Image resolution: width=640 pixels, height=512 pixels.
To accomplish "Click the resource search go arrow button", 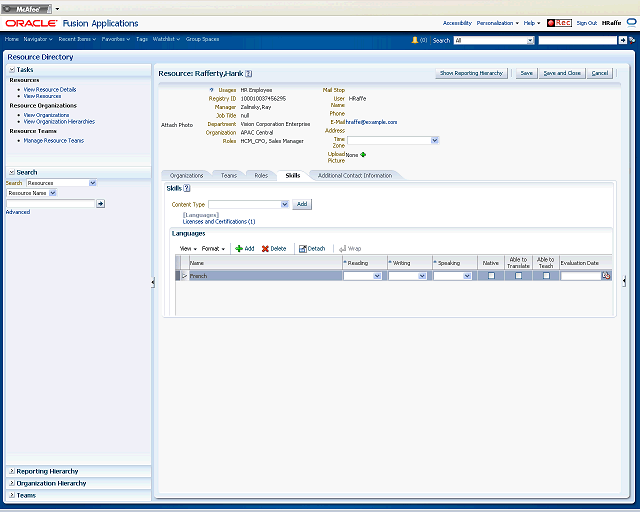I will 100,203.
